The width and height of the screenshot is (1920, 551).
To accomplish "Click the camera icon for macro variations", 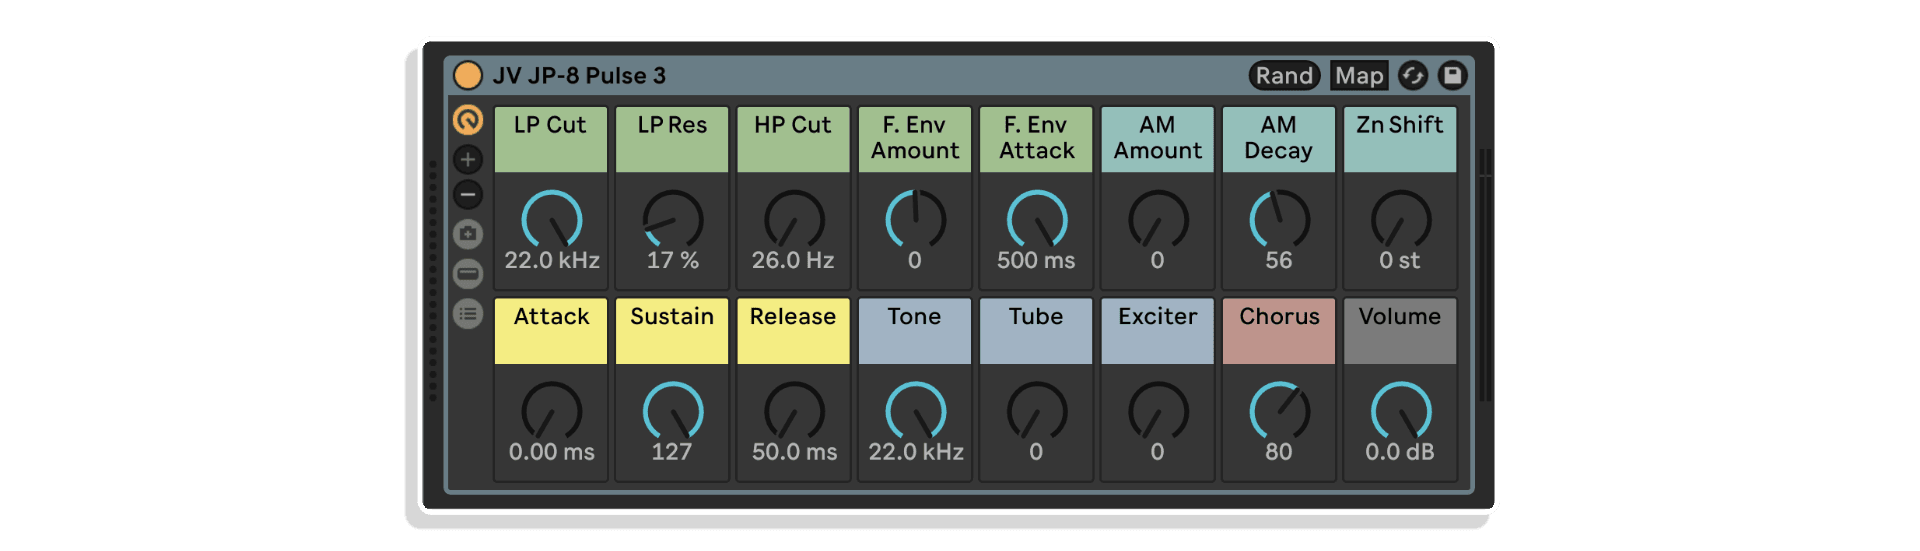I will pyautogui.click(x=467, y=234).
